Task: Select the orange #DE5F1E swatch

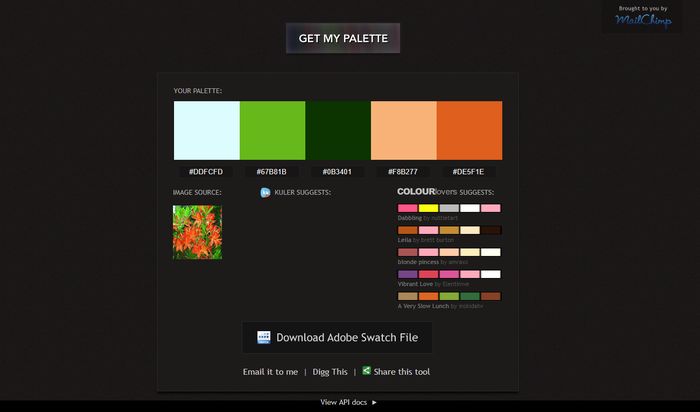Action: click(x=469, y=130)
